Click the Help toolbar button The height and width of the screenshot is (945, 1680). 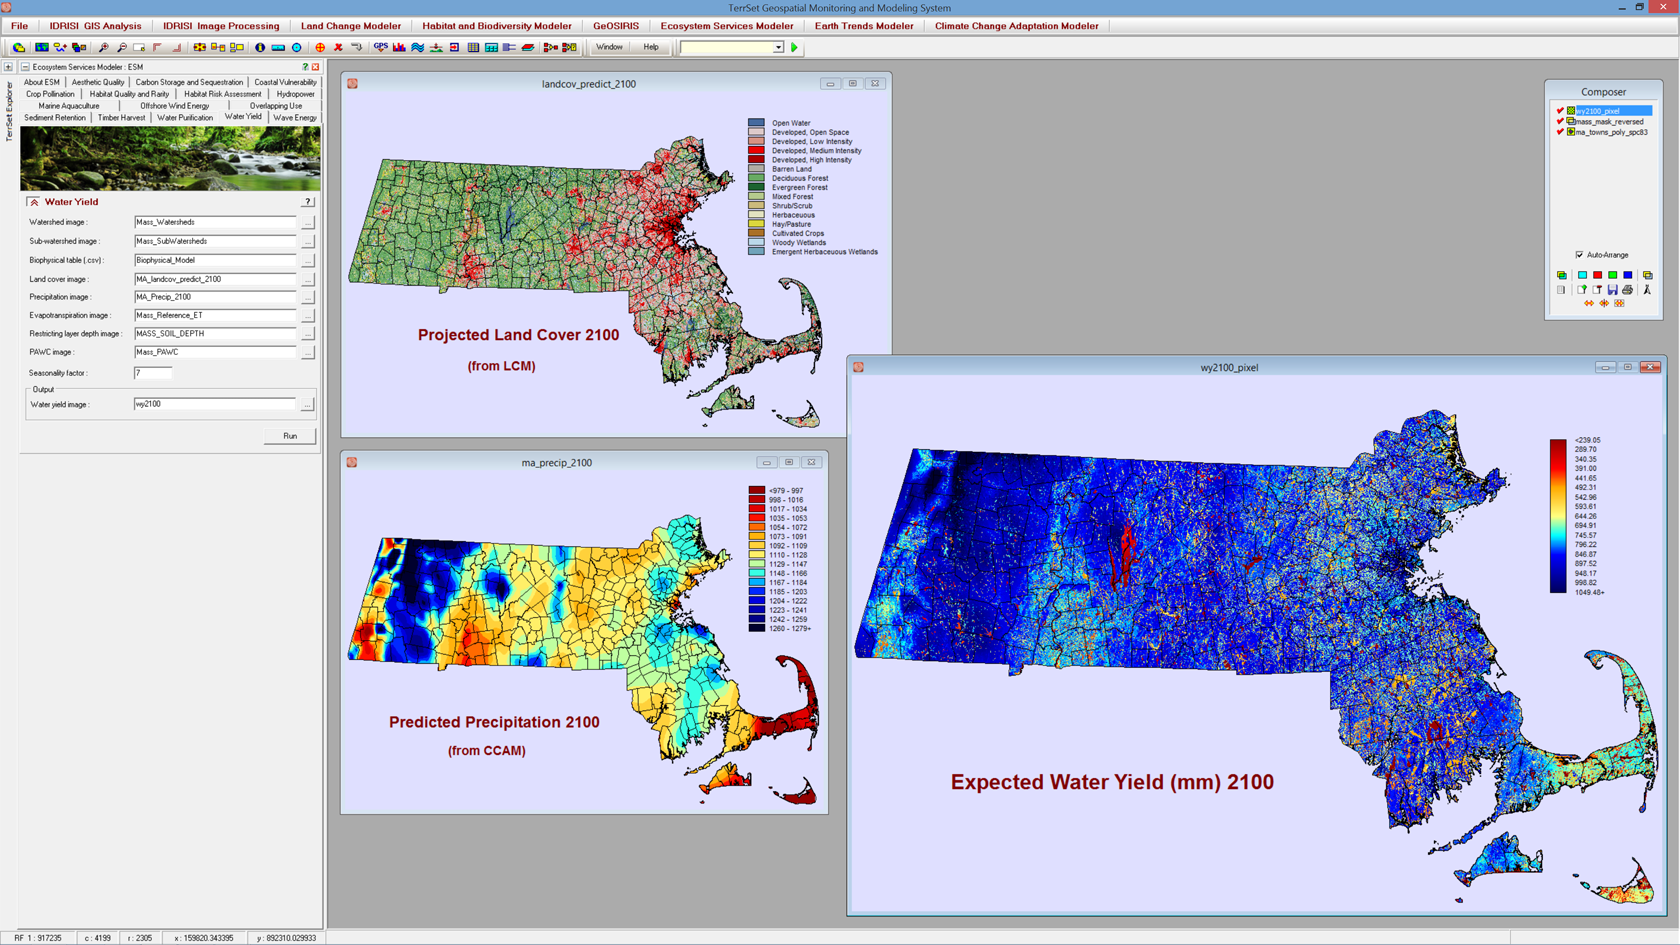651,47
